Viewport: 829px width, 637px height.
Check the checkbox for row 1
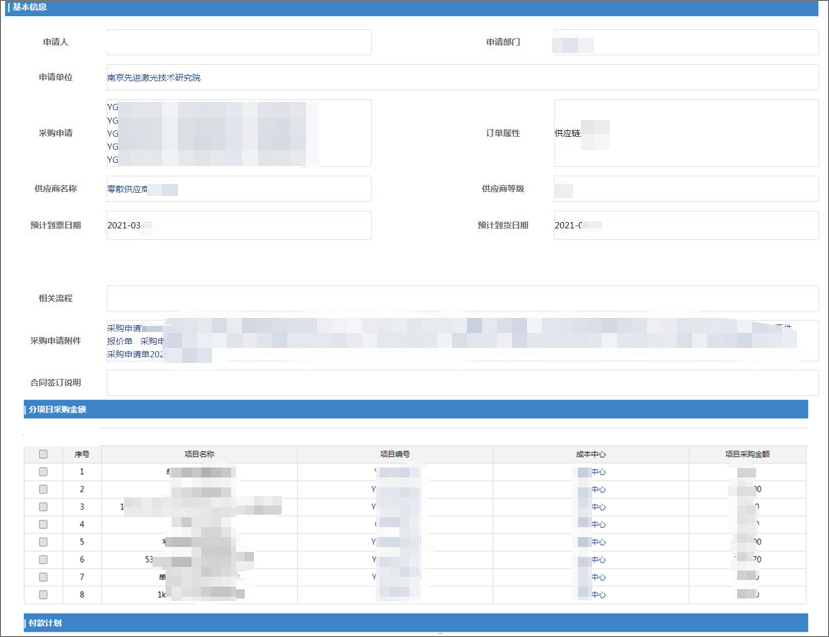43,472
